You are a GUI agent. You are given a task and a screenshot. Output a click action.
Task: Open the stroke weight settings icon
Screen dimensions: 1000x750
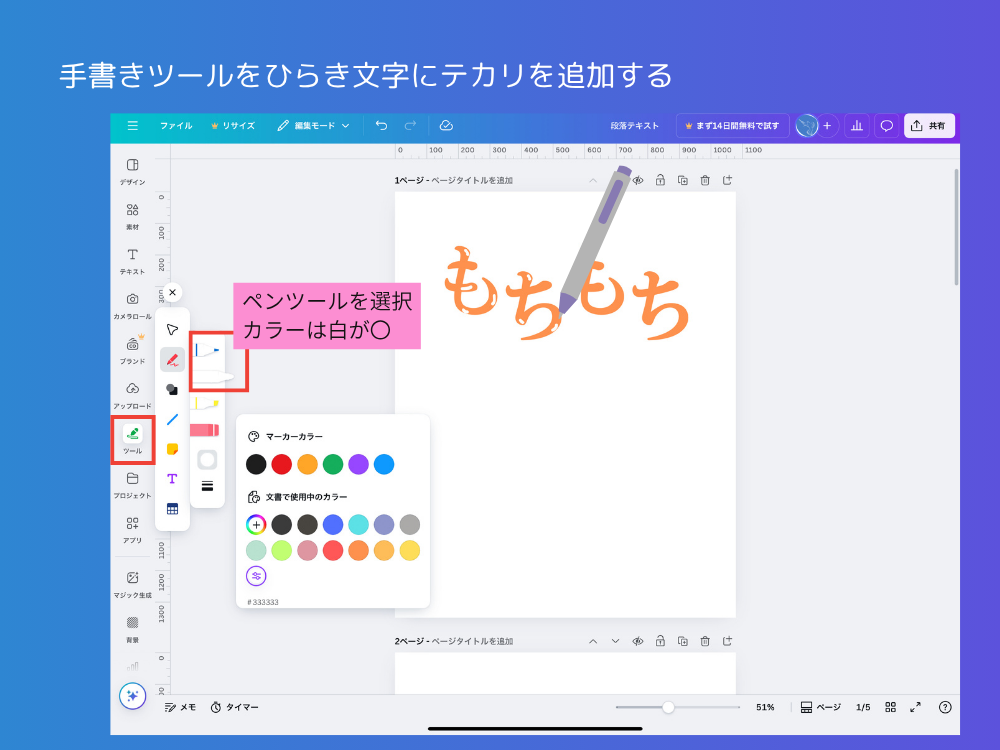(207, 486)
